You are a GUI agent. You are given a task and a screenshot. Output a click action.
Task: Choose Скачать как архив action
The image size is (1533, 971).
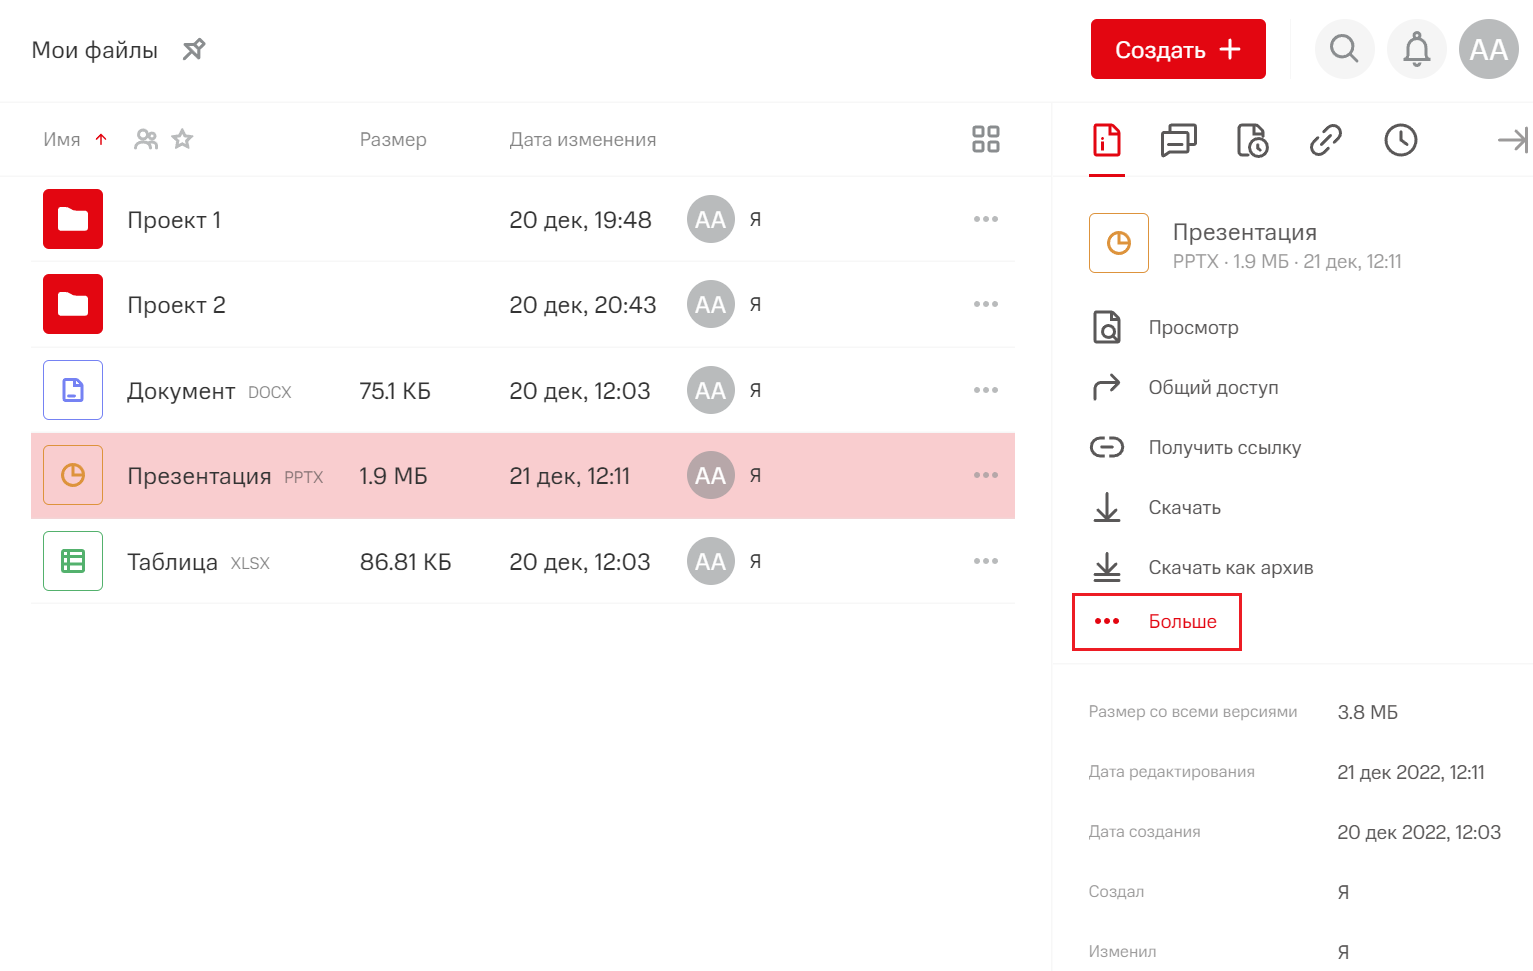pyautogui.click(x=1230, y=568)
